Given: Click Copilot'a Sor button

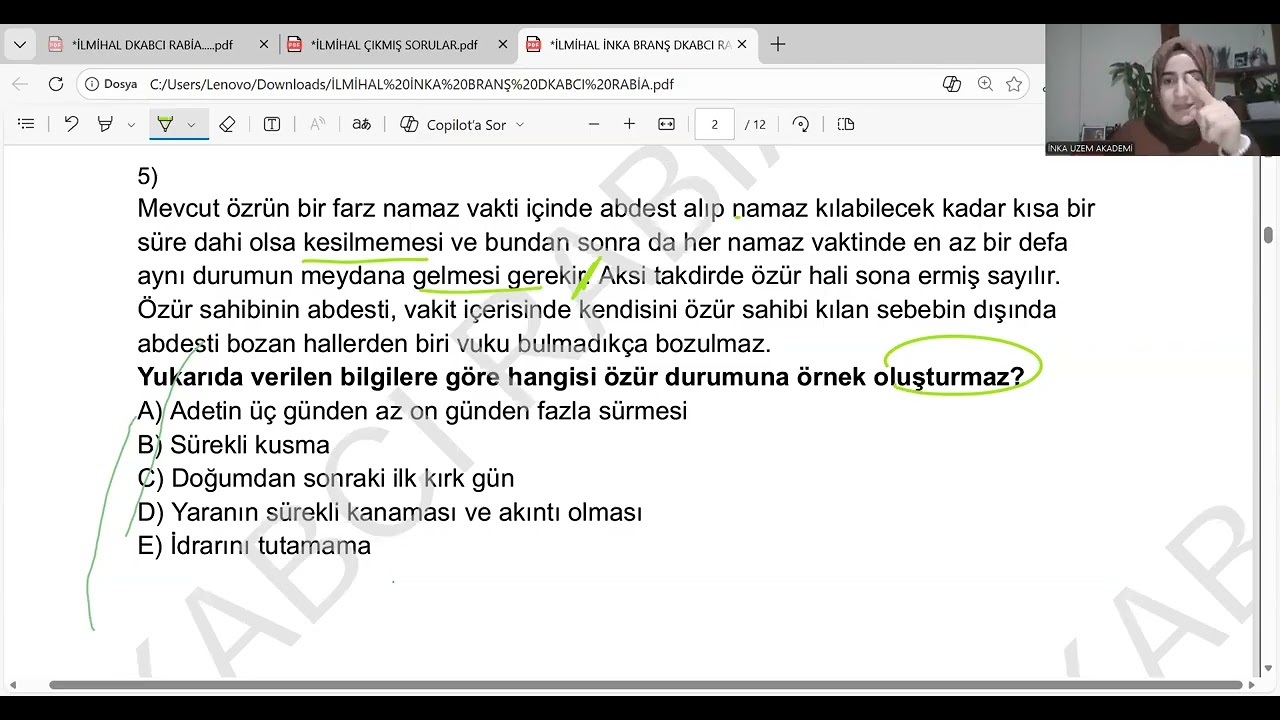Looking at the screenshot, I should click(x=453, y=125).
